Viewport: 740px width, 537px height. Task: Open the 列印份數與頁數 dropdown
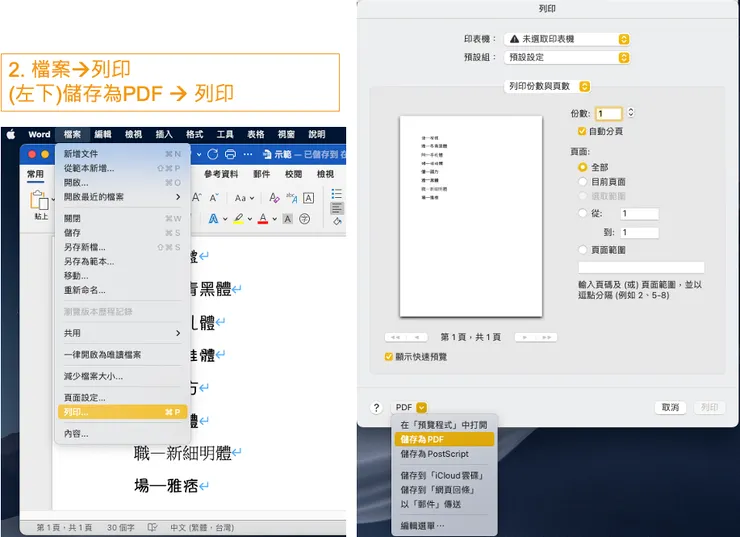[547, 86]
